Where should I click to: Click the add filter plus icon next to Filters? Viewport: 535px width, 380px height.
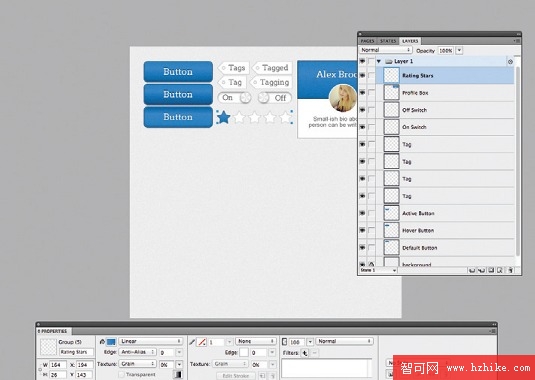[x=305, y=353]
